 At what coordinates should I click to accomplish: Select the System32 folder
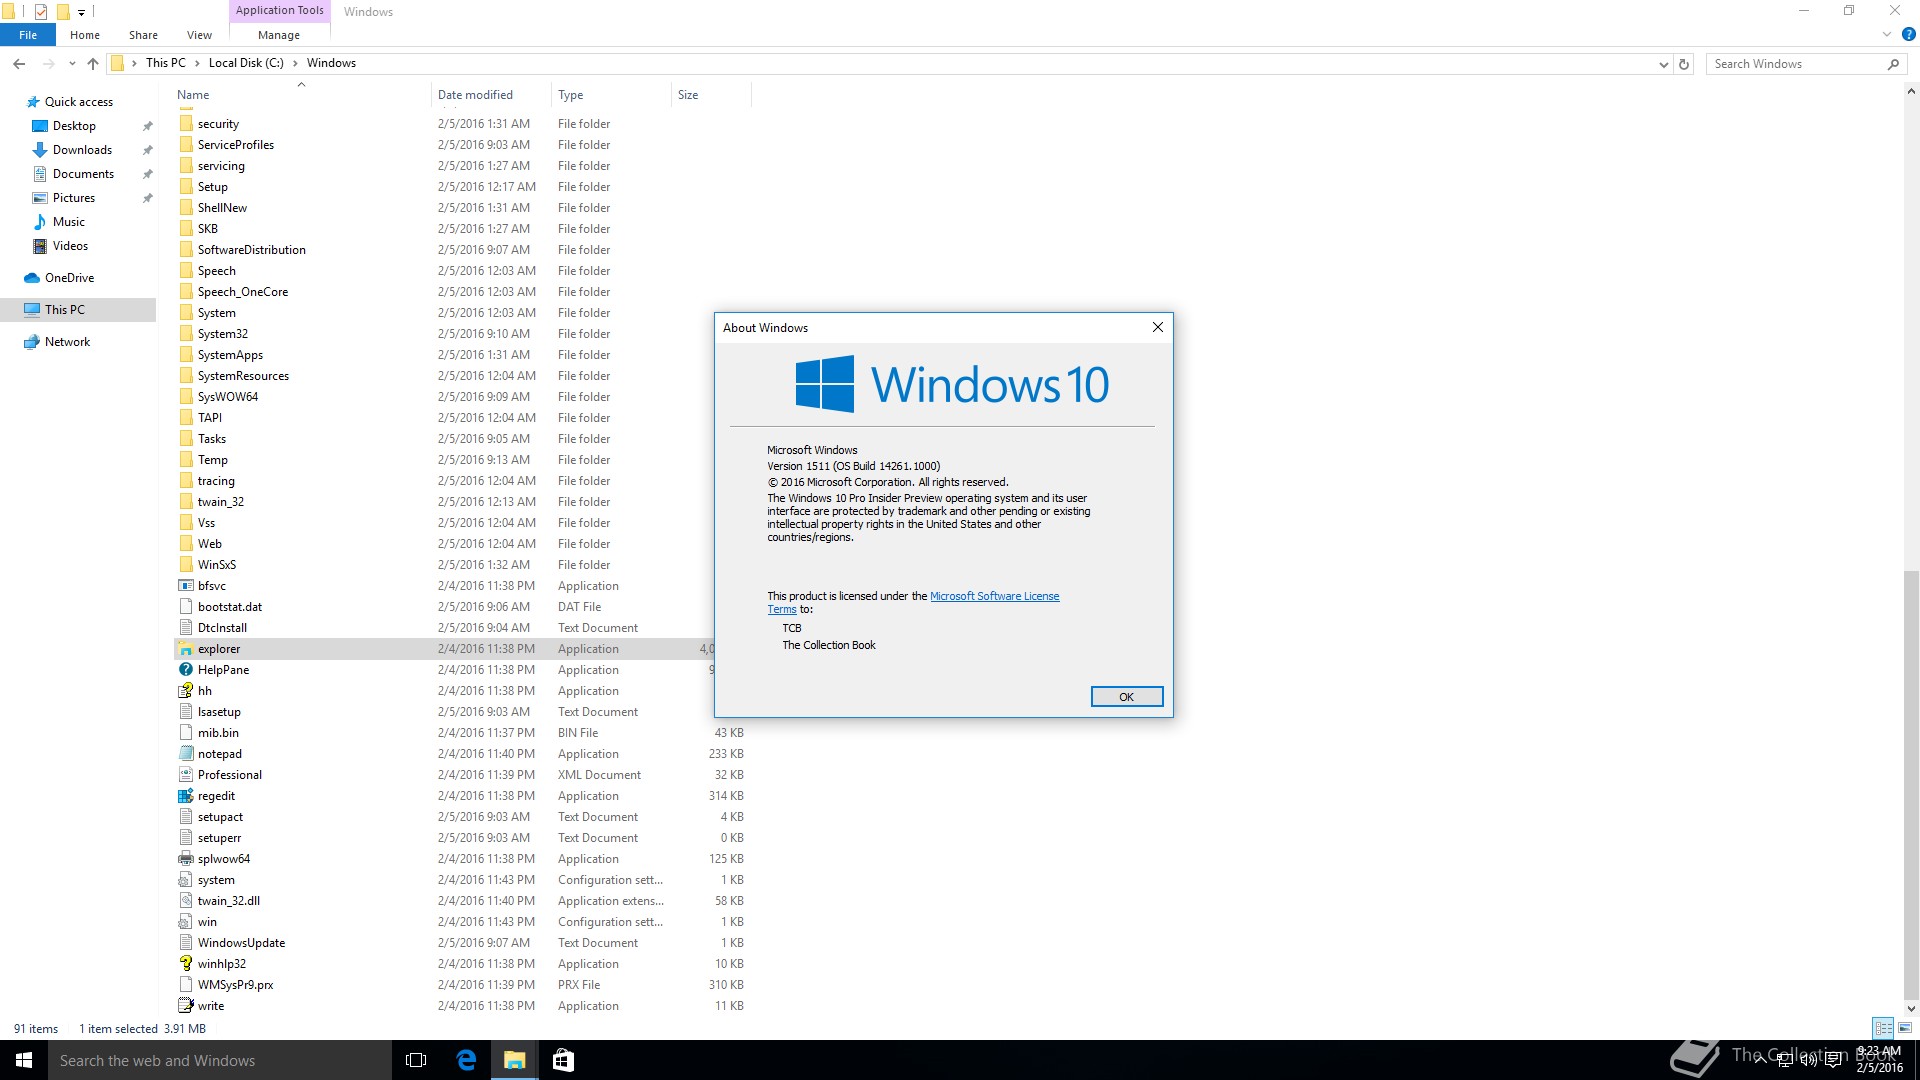tap(222, 334)
